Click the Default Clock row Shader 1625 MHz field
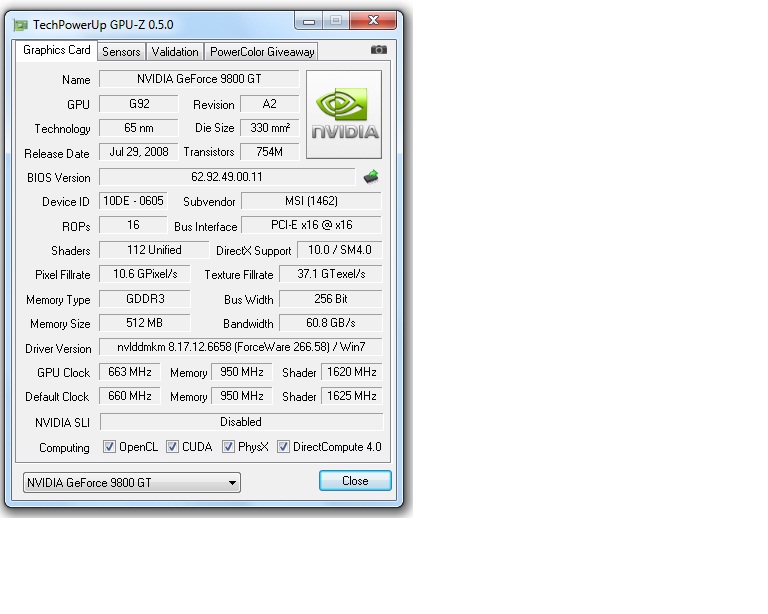768x614 pixels. pyautogui.click(x=352, y=396)
